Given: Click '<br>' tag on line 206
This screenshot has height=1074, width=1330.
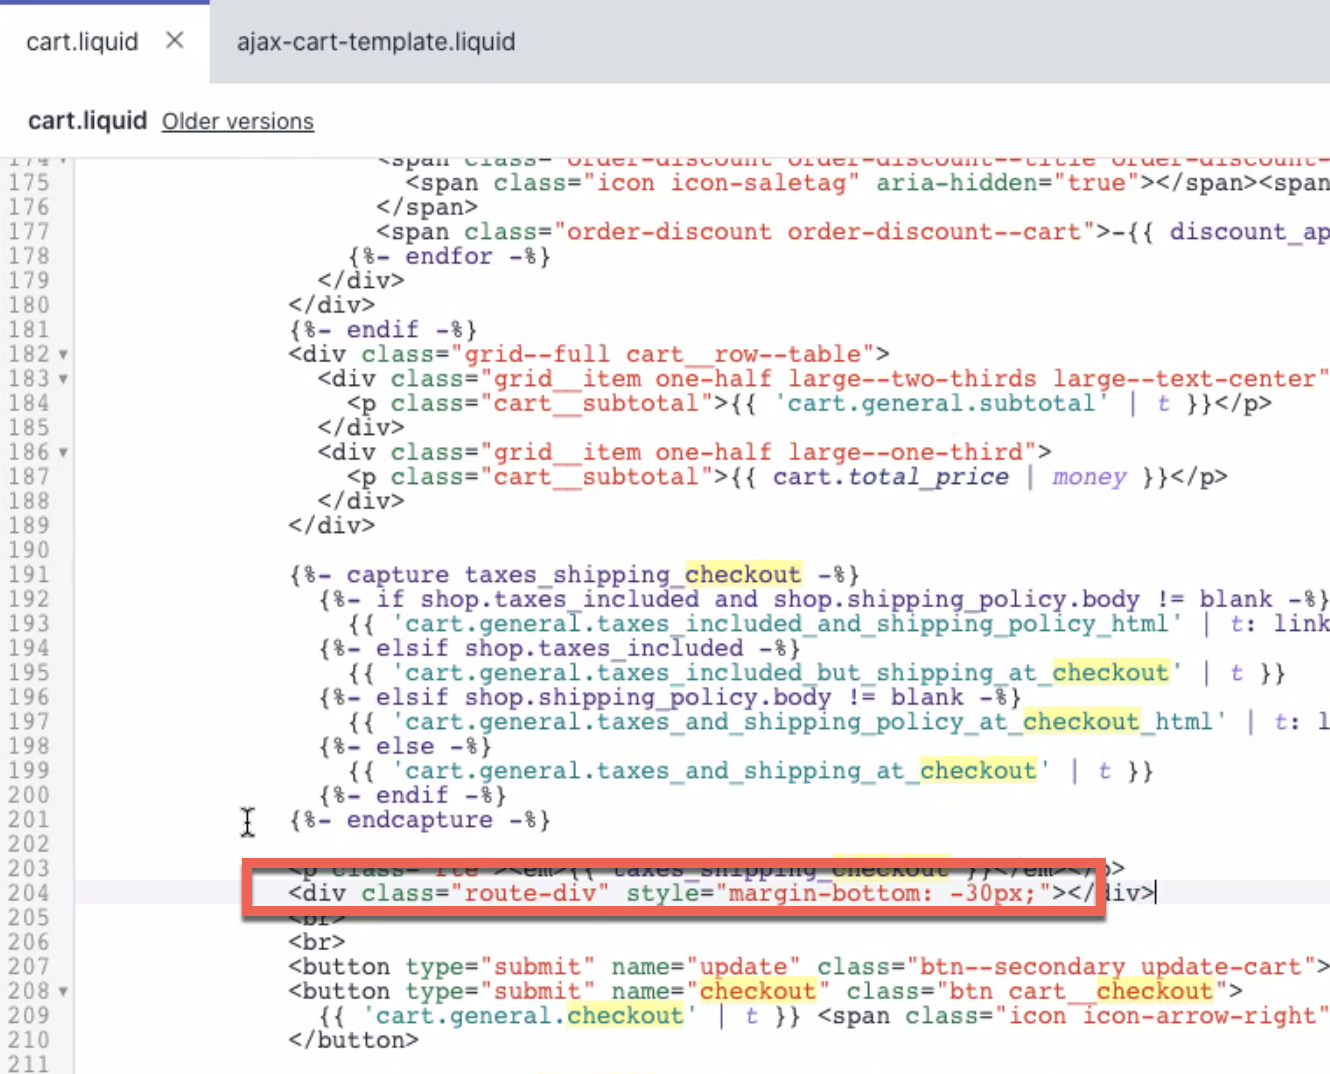Looking at the screenshot, I should tap(317, 942).
